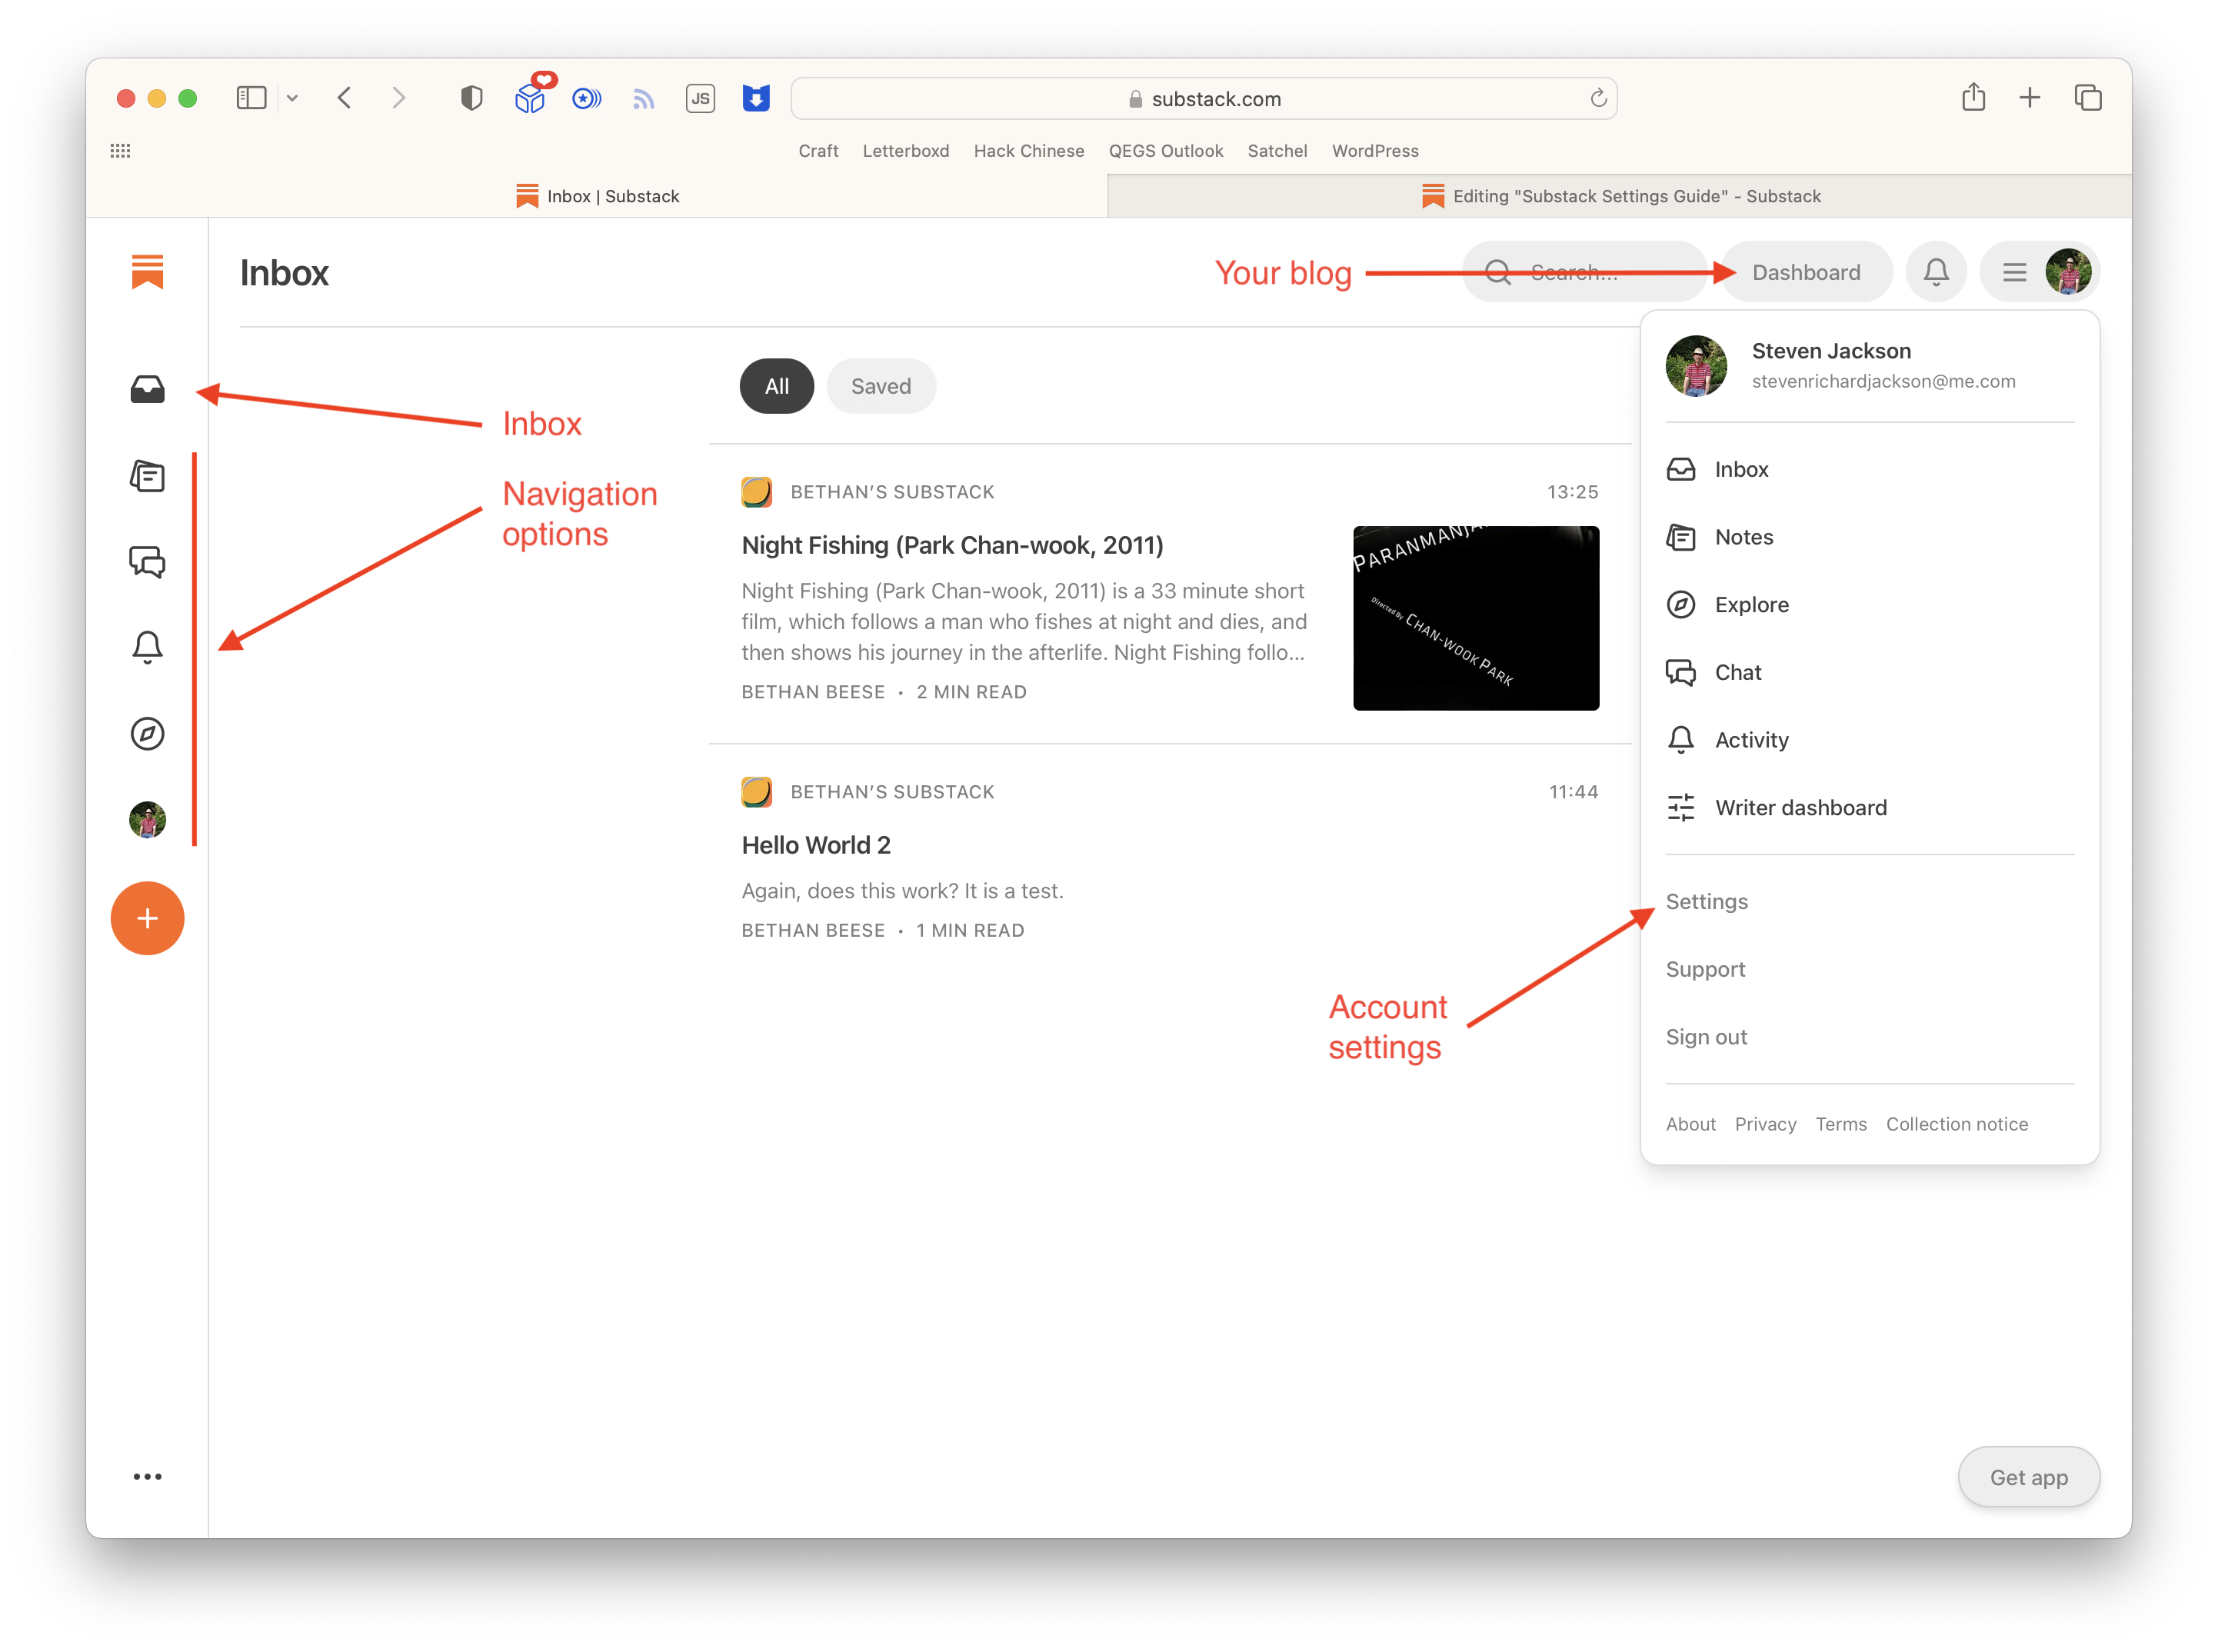Choose Inbox in the profile dropdown menu
Image resolution: width=2218 pixels, height=1652 pixels.
[1870, 469]
